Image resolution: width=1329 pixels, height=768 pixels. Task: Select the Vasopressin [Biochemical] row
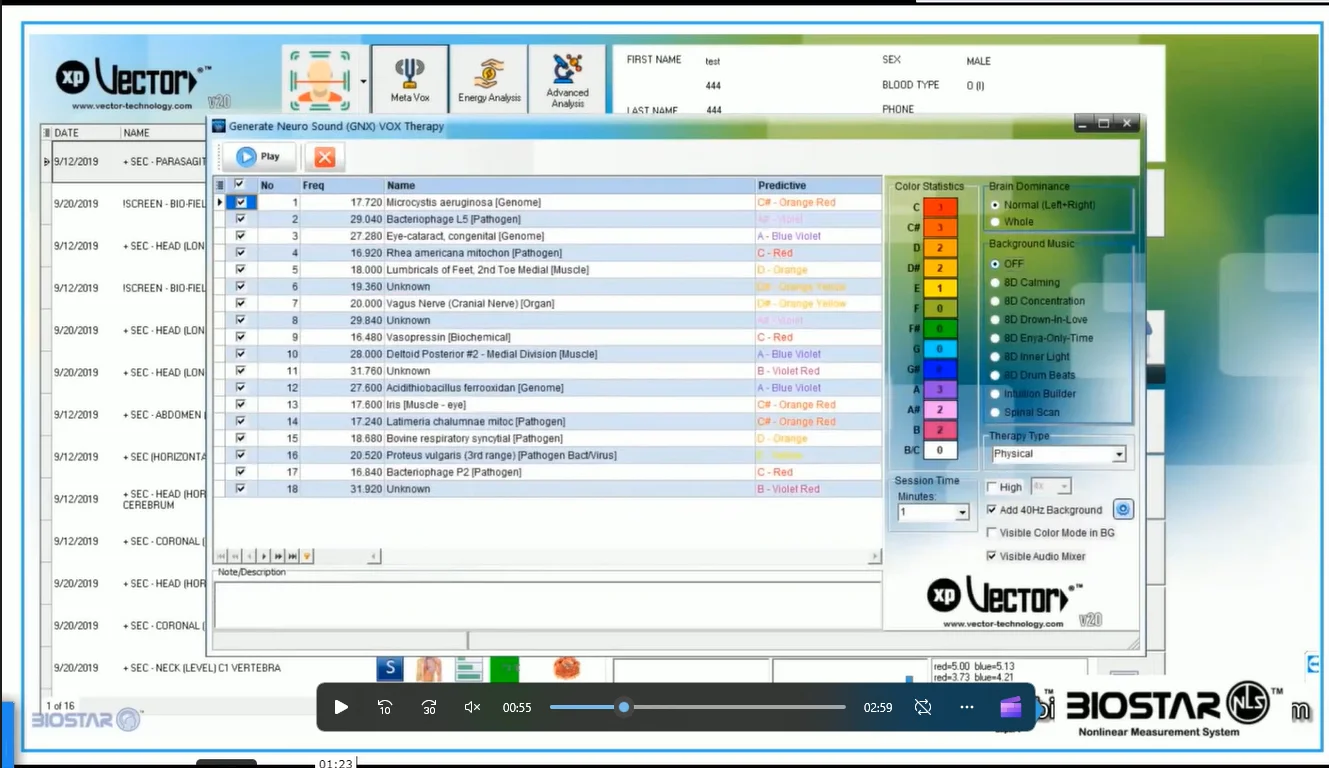(x=448, y=337)
